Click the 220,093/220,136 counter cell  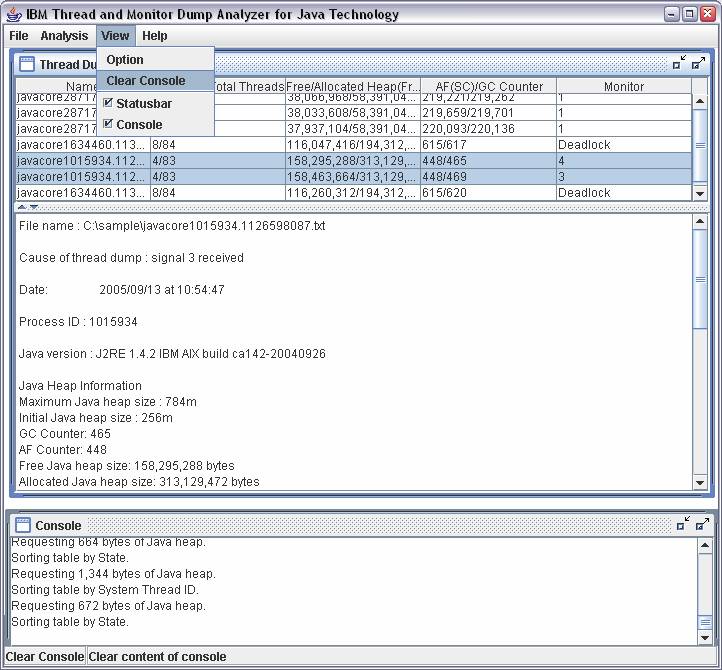pos(489,128)
